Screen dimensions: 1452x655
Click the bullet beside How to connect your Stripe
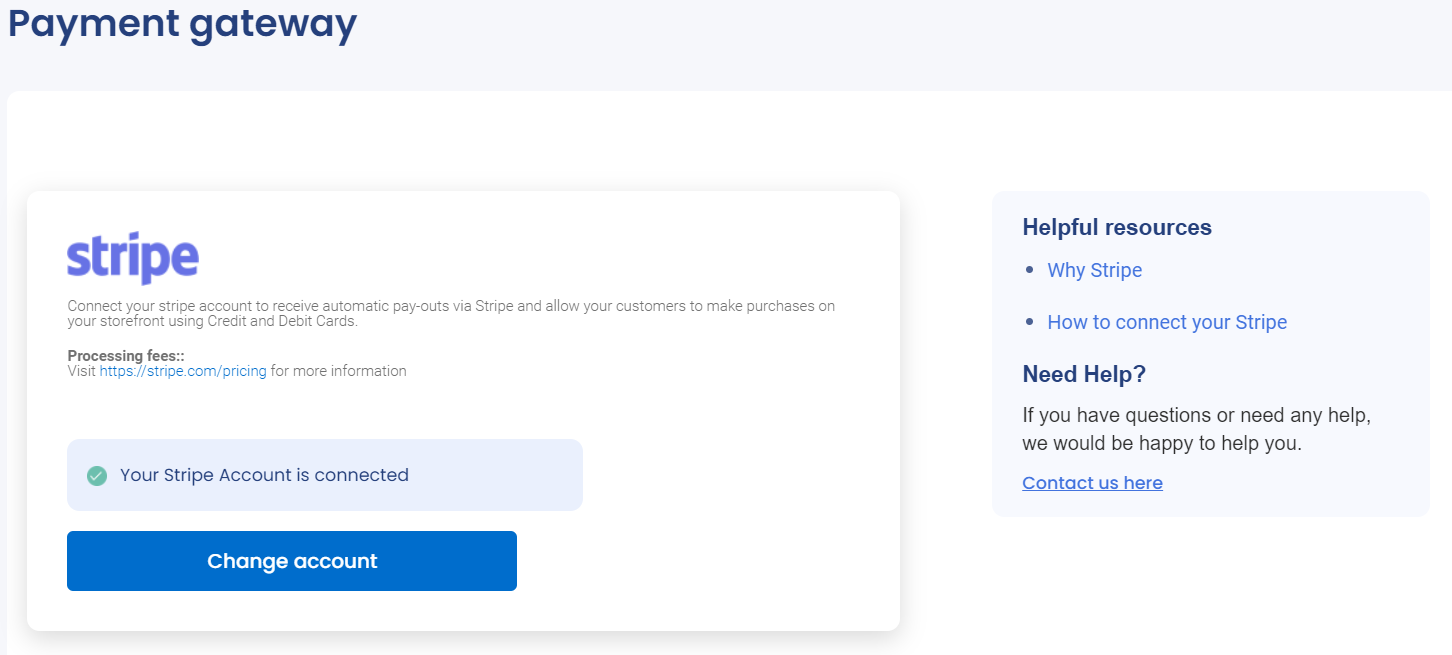[x=1031, y=322]
